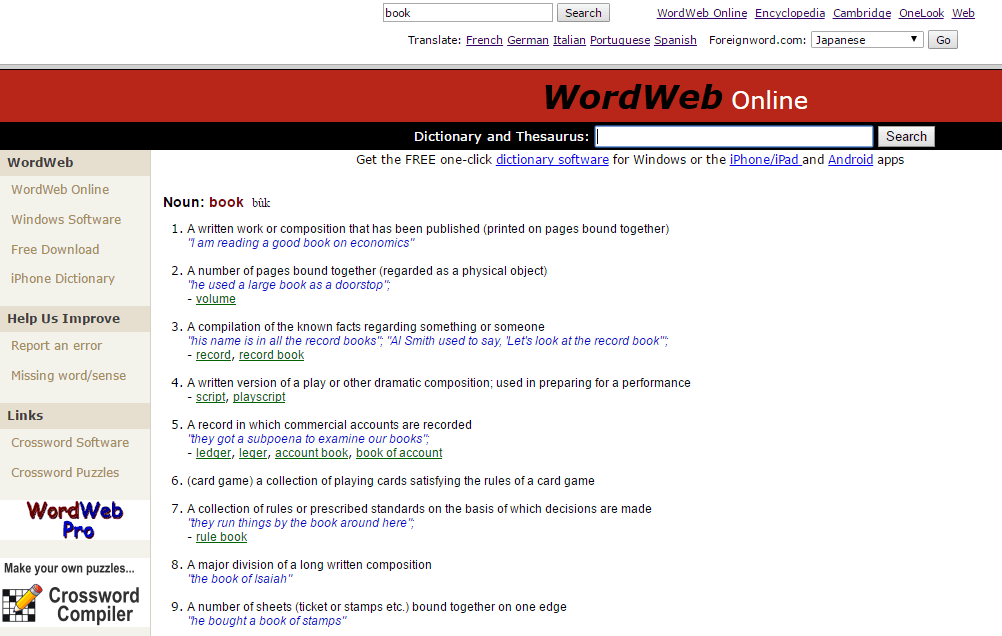Click the 'script' synonym link
This screenshot has height=636, width=1002.
coord(210,397)
